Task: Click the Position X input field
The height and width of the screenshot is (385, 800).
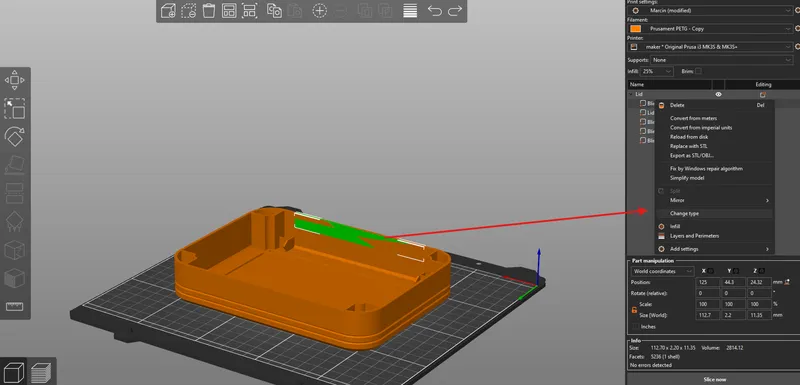Action: (707, 282)
